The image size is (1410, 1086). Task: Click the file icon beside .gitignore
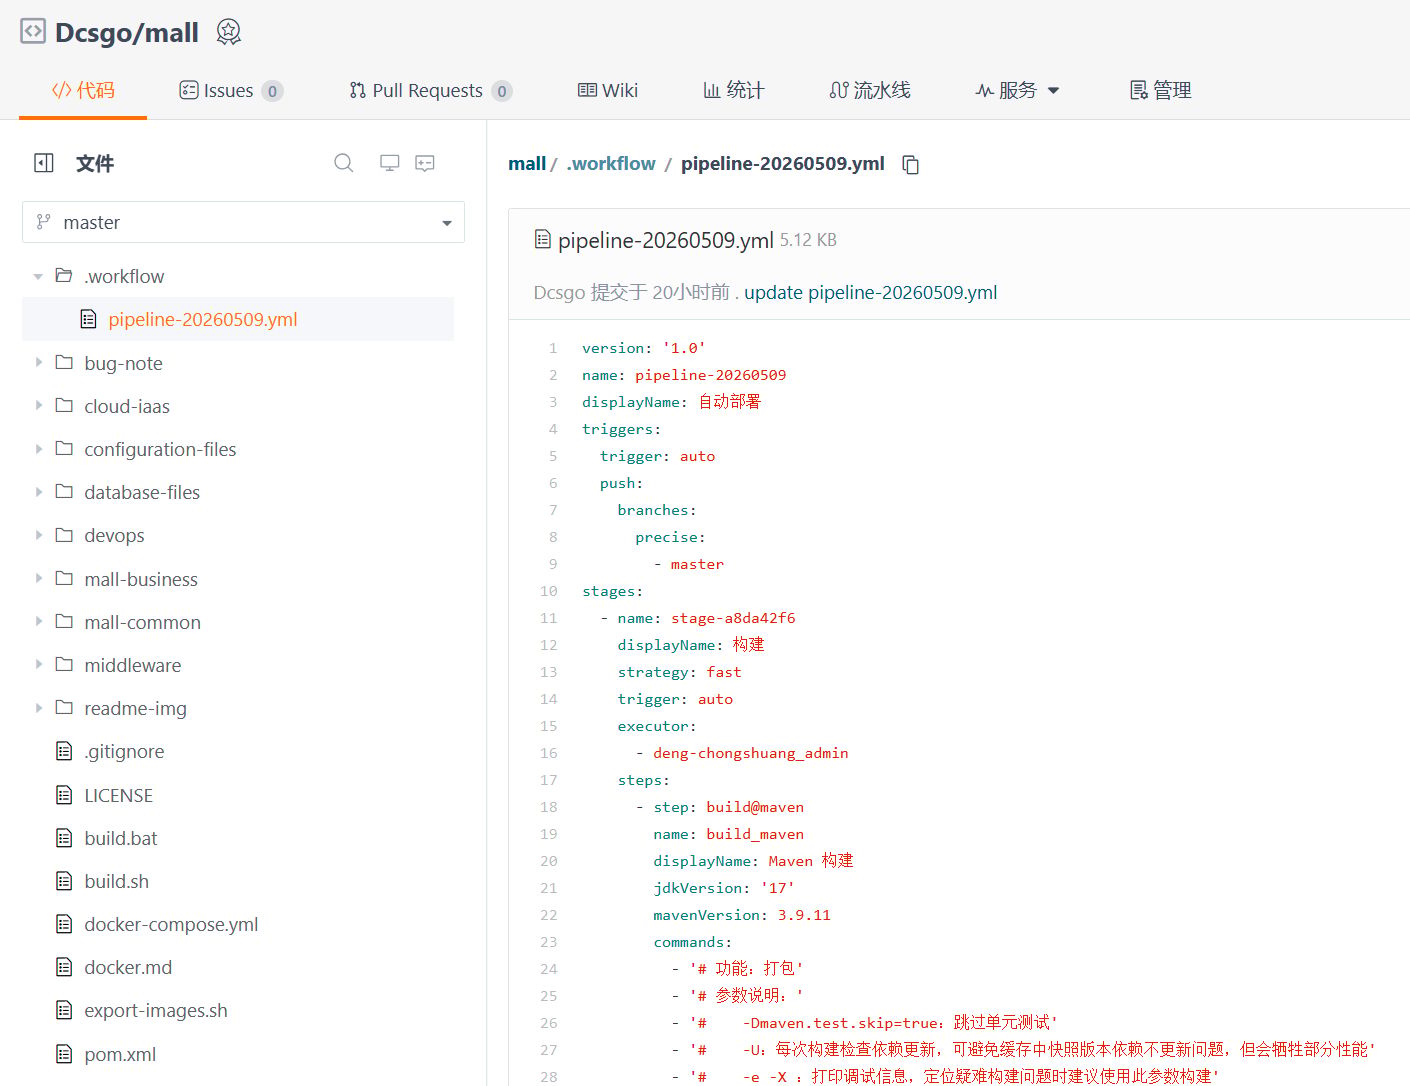(x=64, y=751)
